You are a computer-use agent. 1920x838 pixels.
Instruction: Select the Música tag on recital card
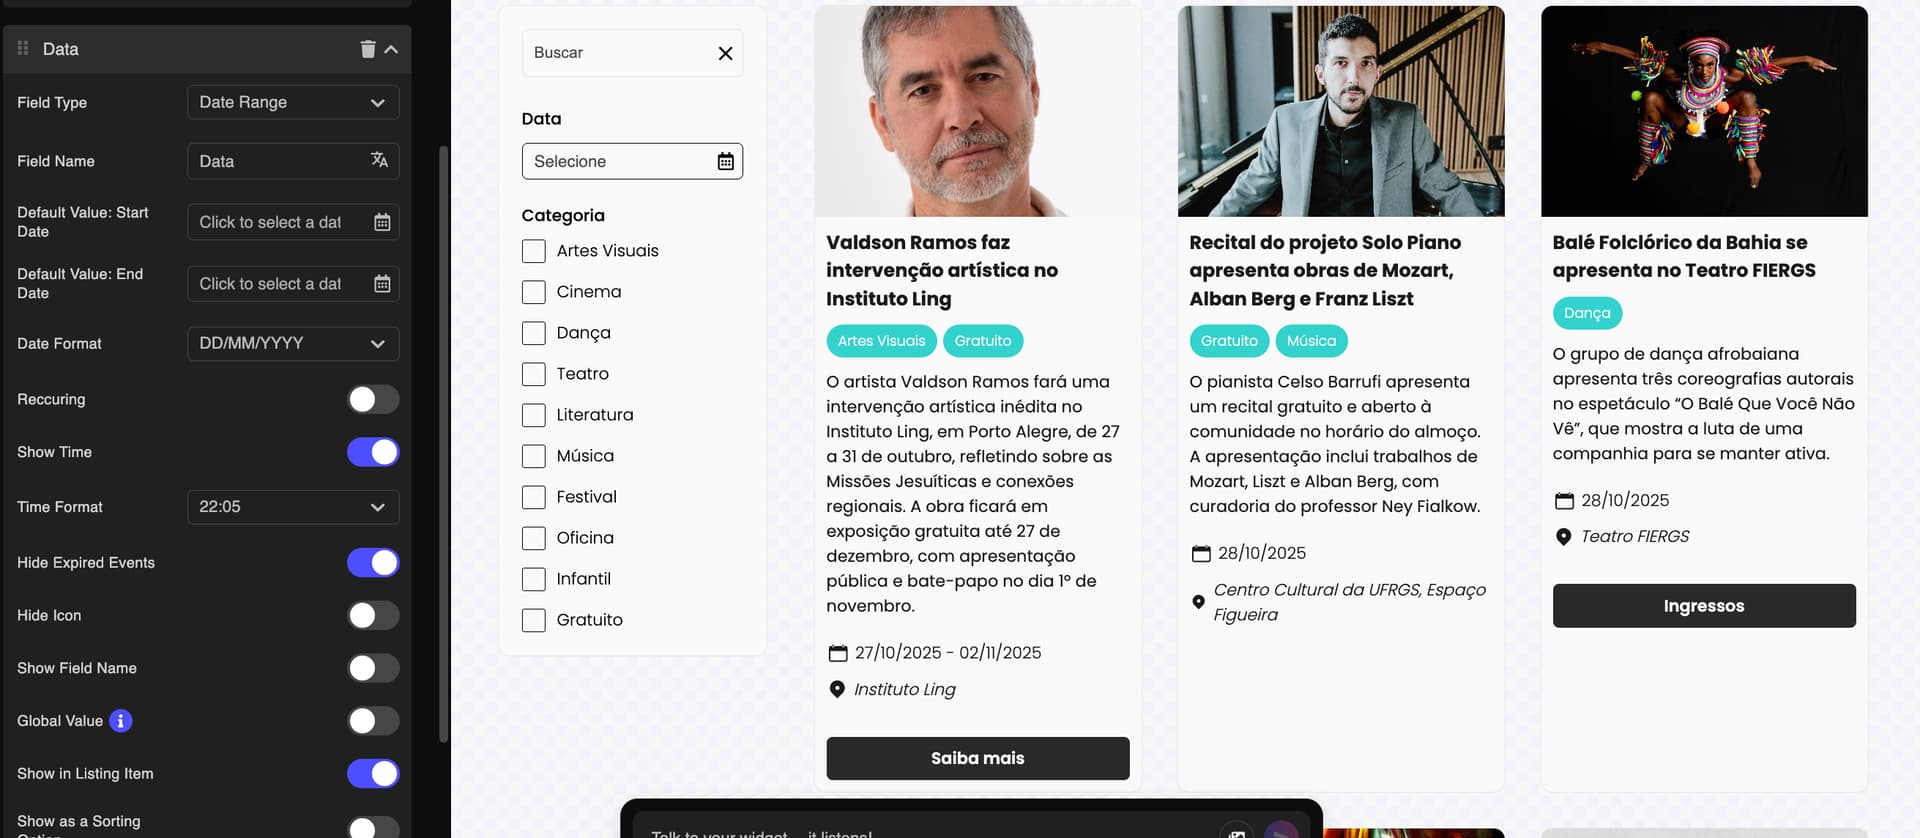[x=1311, y=341]
